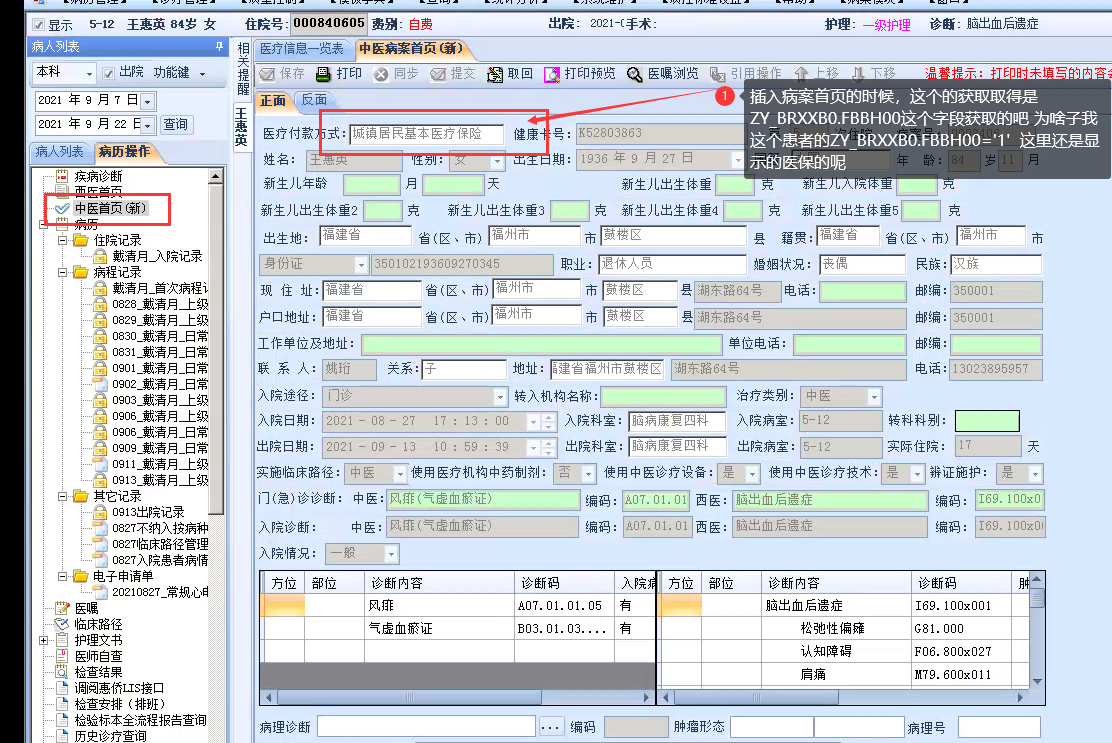The height and width of the screenshot is (743, 1112).
Task: Toggle the 显示 checkbox
Action: click(x=39, y=25)
